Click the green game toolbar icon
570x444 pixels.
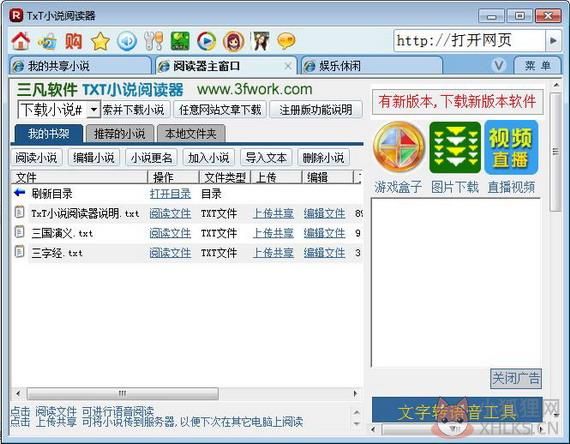click(x=180, y=41)
